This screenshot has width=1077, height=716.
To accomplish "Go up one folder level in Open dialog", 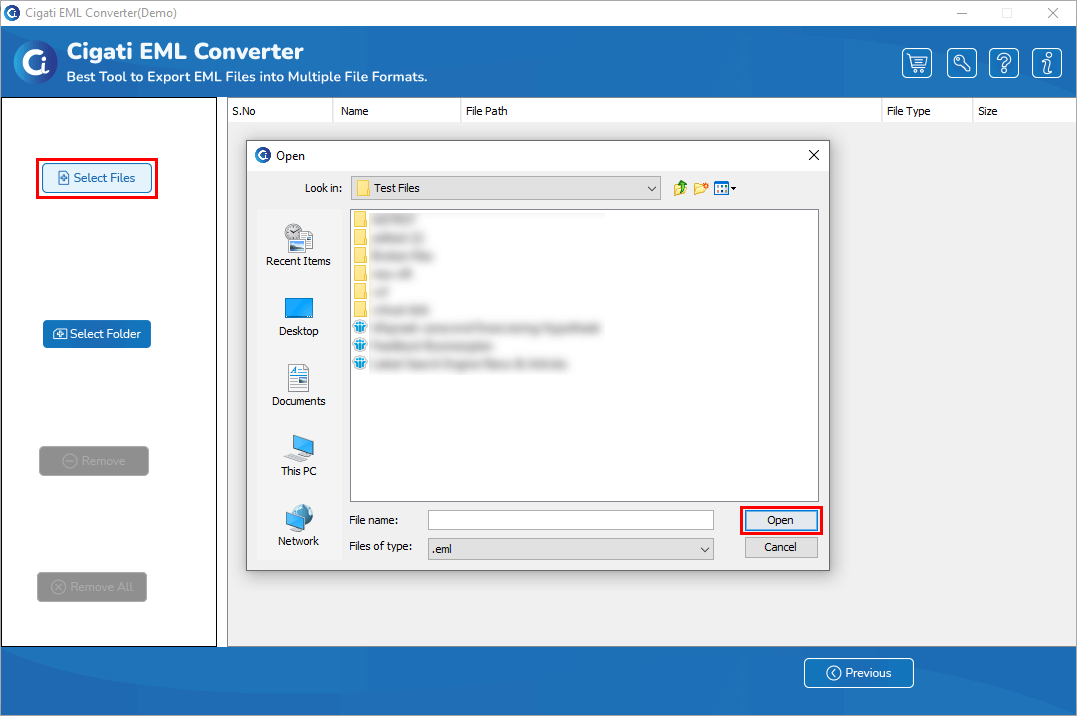I will tap(680, 188).
